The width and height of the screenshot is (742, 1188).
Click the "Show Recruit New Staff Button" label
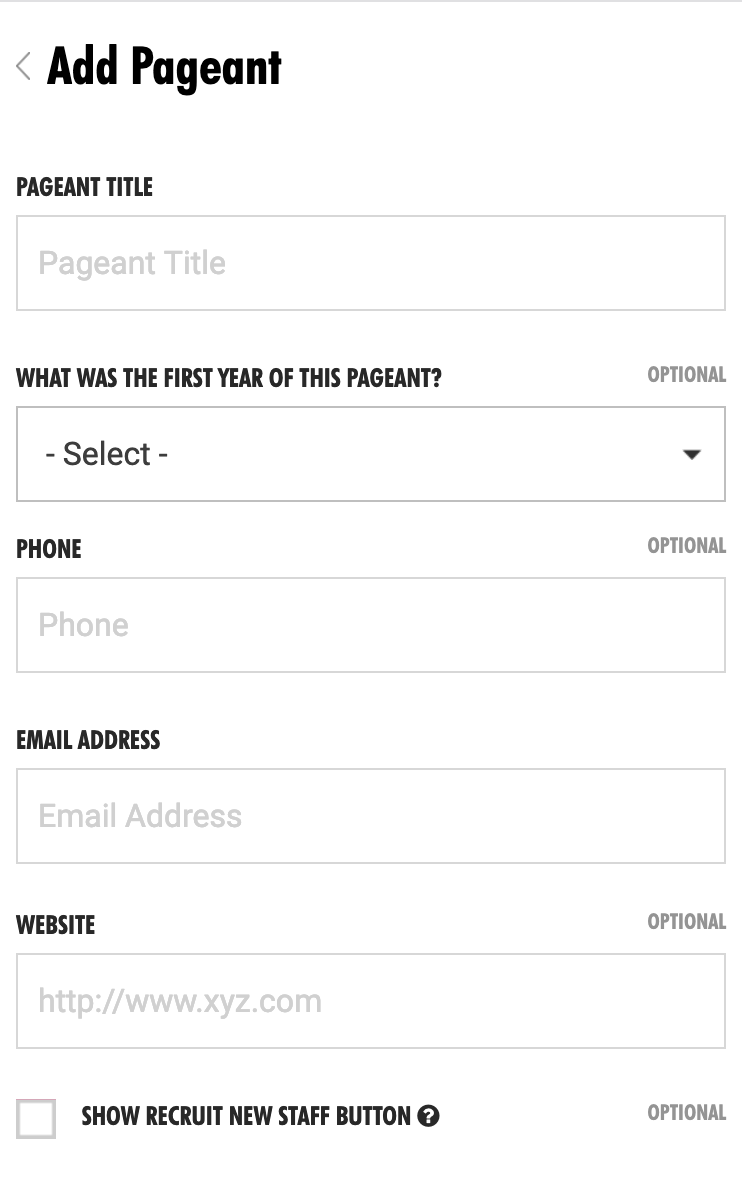pos(246,1116)
